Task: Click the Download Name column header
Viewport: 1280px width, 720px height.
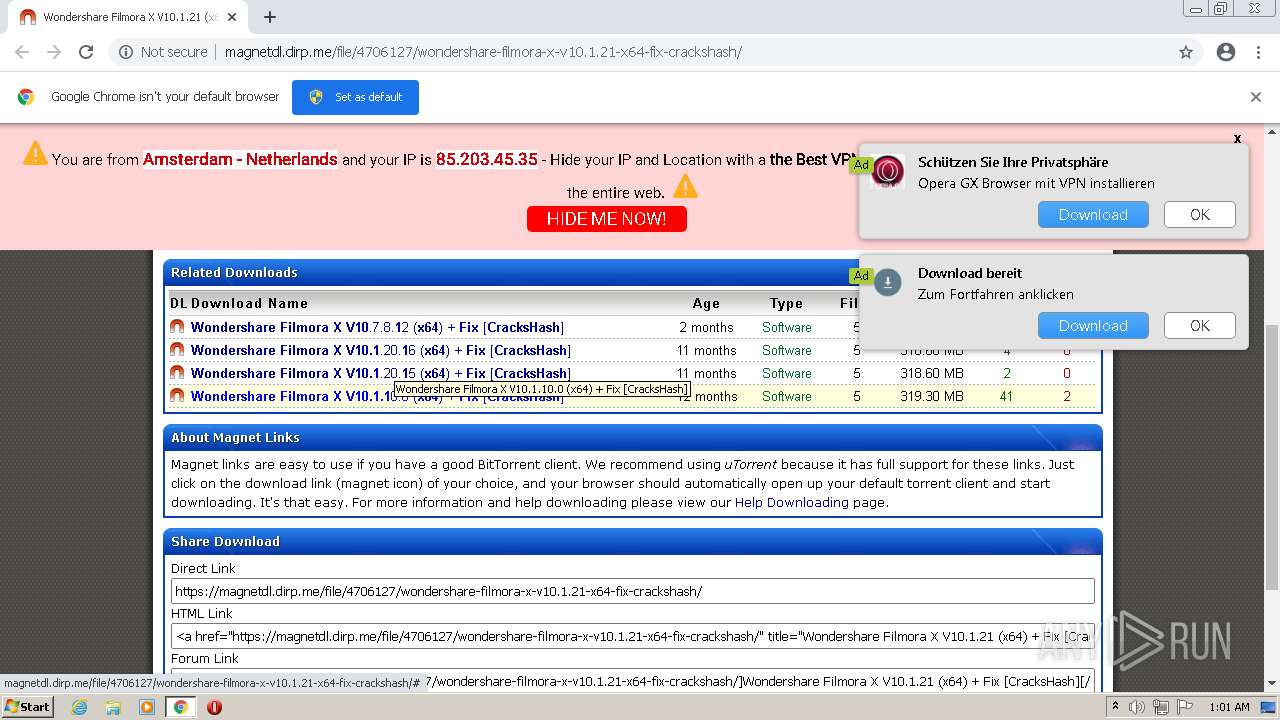Action: pos(249,303)
